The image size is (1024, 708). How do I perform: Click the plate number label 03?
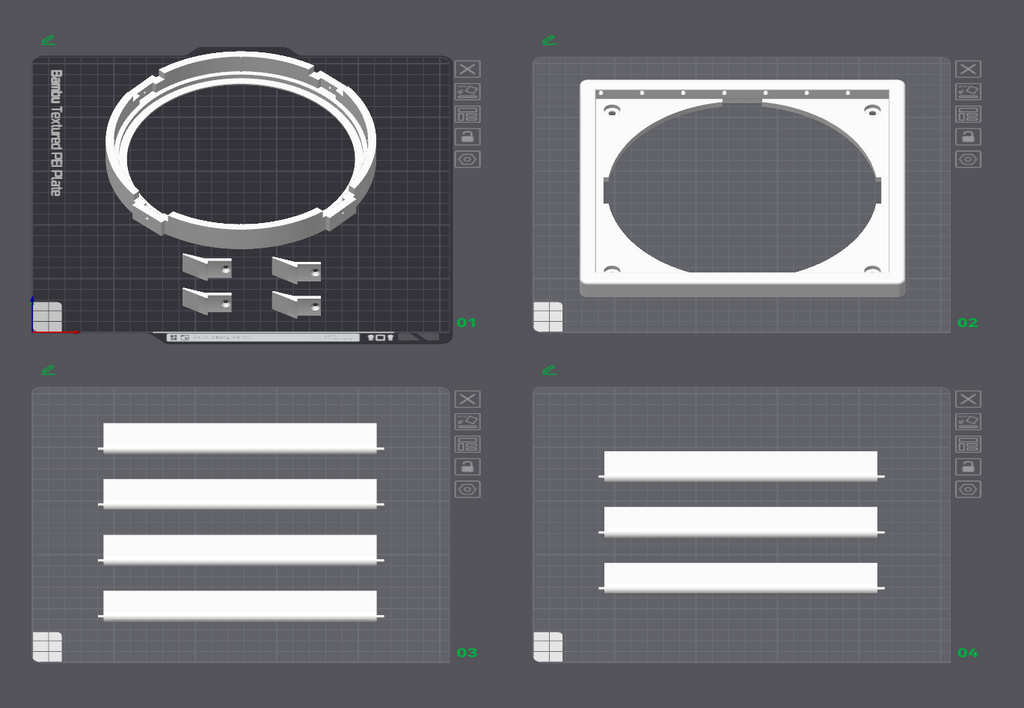point(466,652)
